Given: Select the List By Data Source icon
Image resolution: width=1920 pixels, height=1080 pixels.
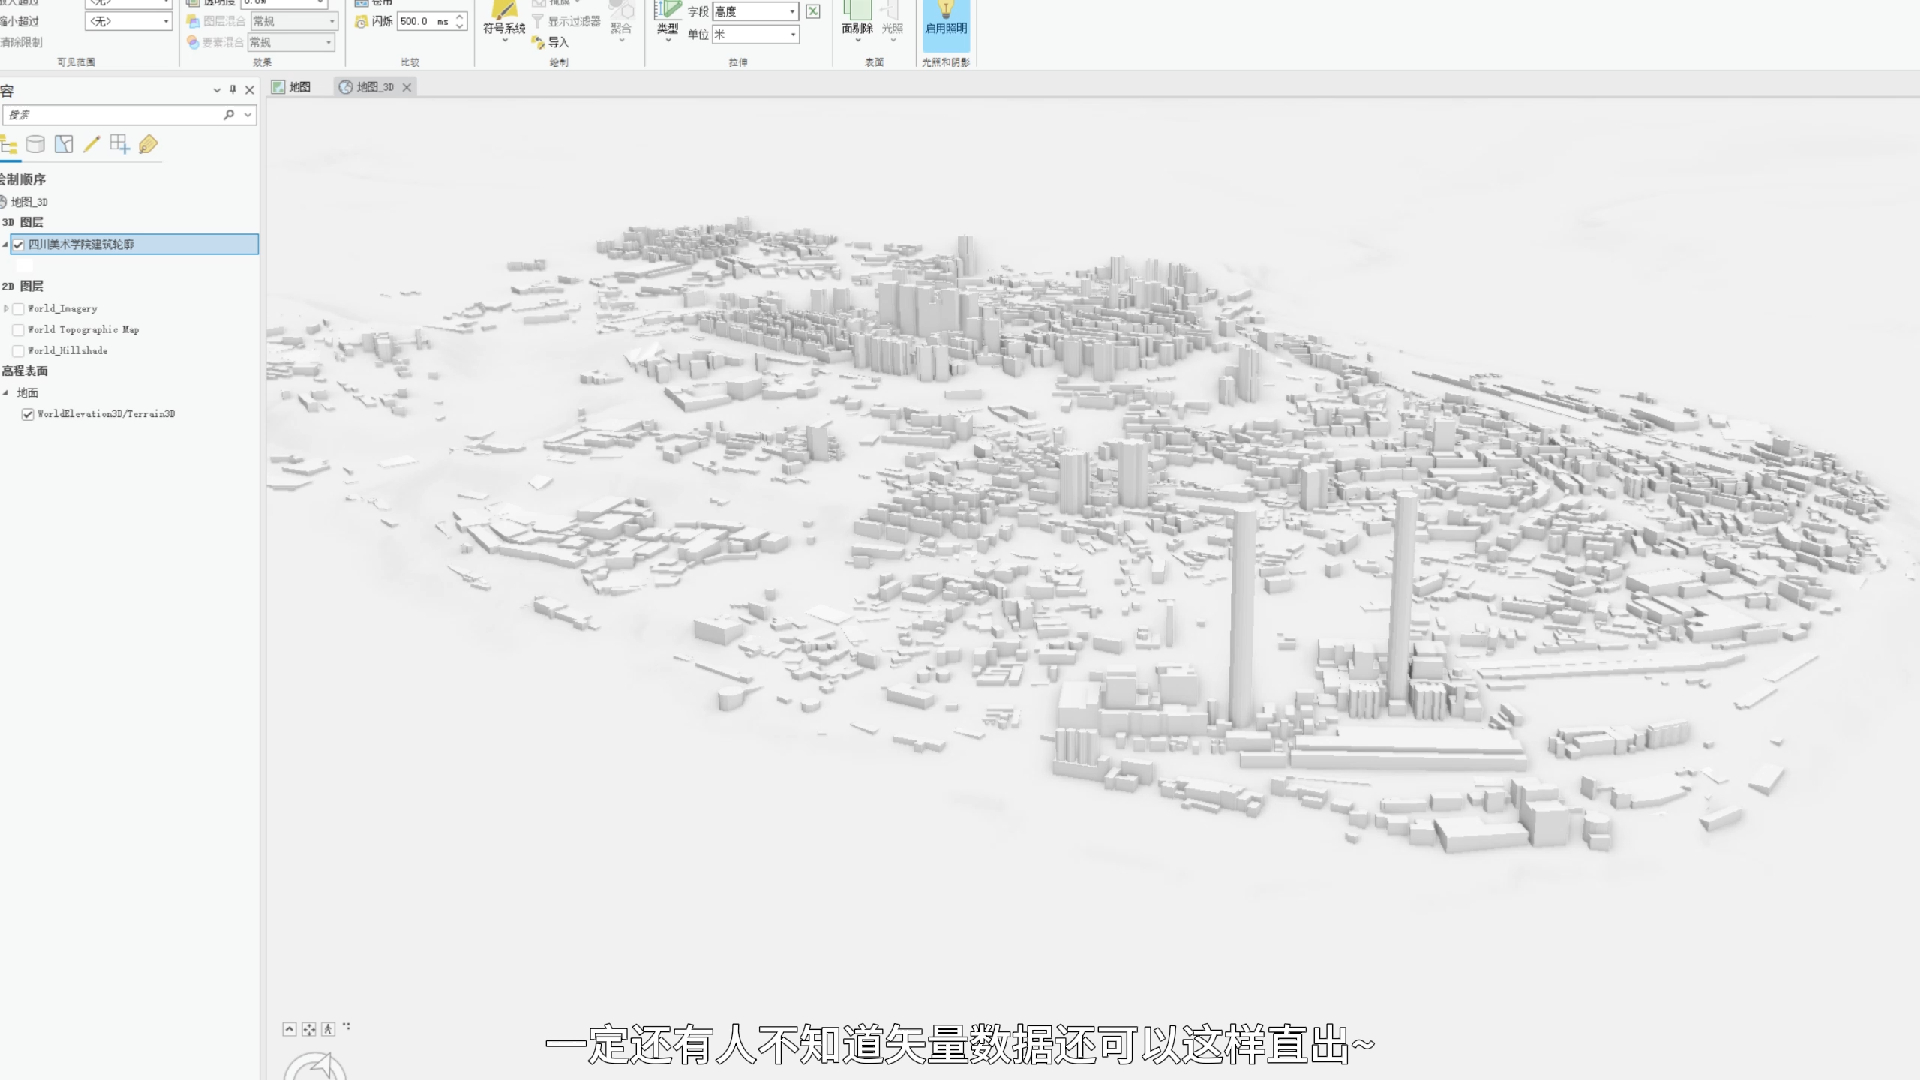Looking at the screenshot, I should 36,146.
